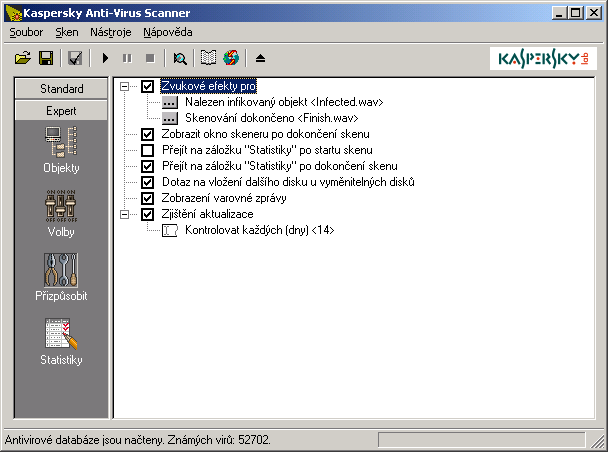Click the open folder toolbar icon
The height and width of the screenshot is (452, 608).
[x=23, y=59]
